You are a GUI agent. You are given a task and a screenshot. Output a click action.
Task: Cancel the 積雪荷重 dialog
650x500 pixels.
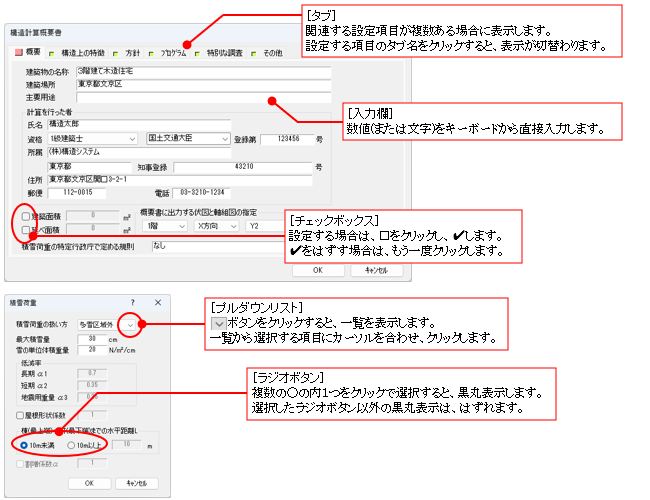point(136,483)
